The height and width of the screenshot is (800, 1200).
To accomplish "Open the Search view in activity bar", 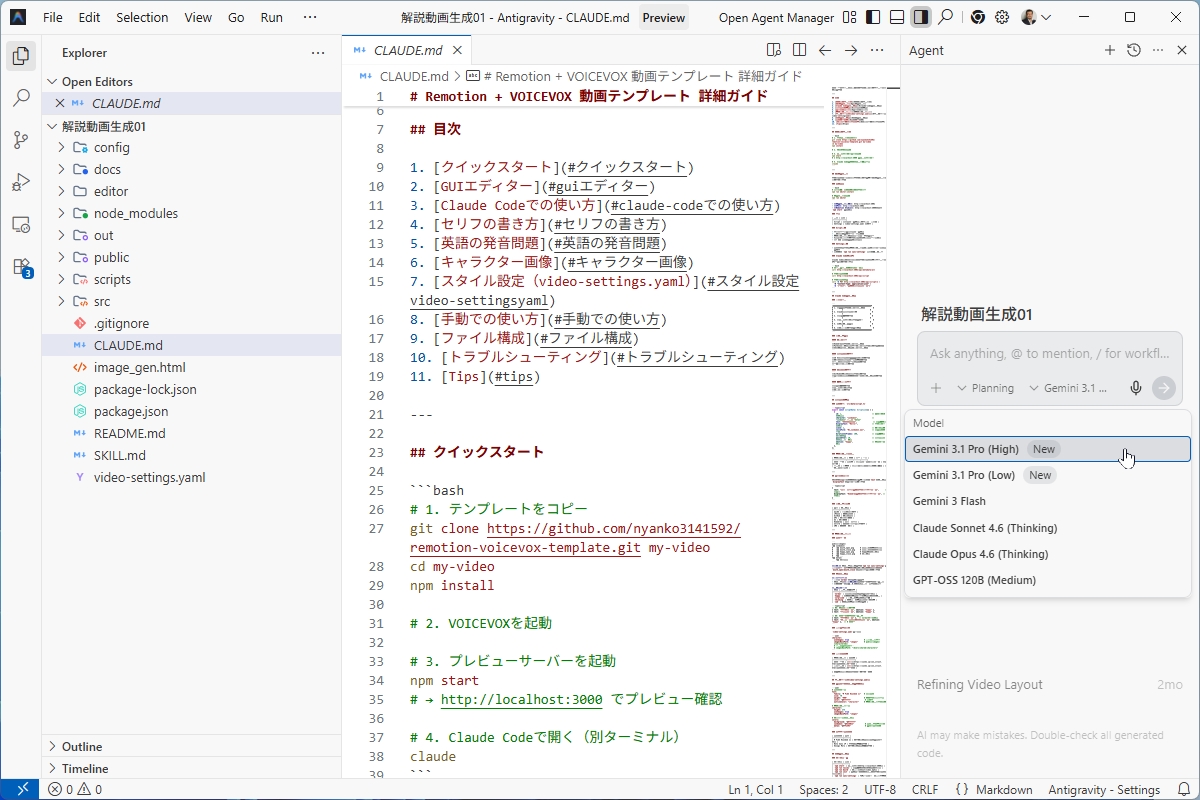I will (x=20, y=98).
